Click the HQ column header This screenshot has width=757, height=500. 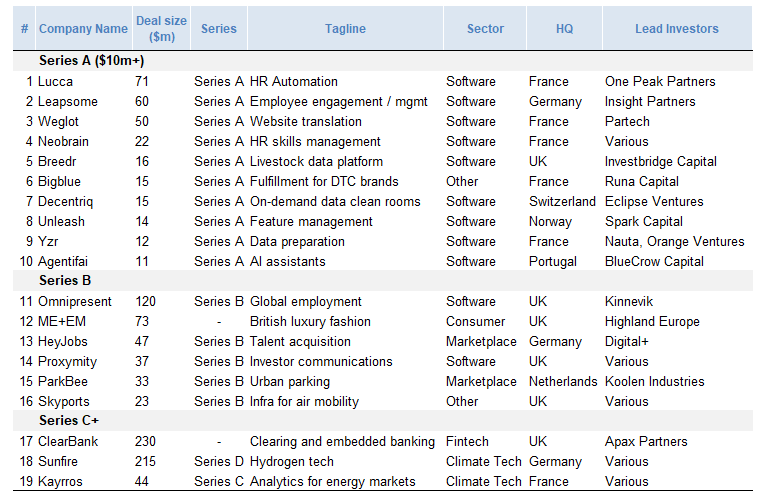click(x=564, y=29)
